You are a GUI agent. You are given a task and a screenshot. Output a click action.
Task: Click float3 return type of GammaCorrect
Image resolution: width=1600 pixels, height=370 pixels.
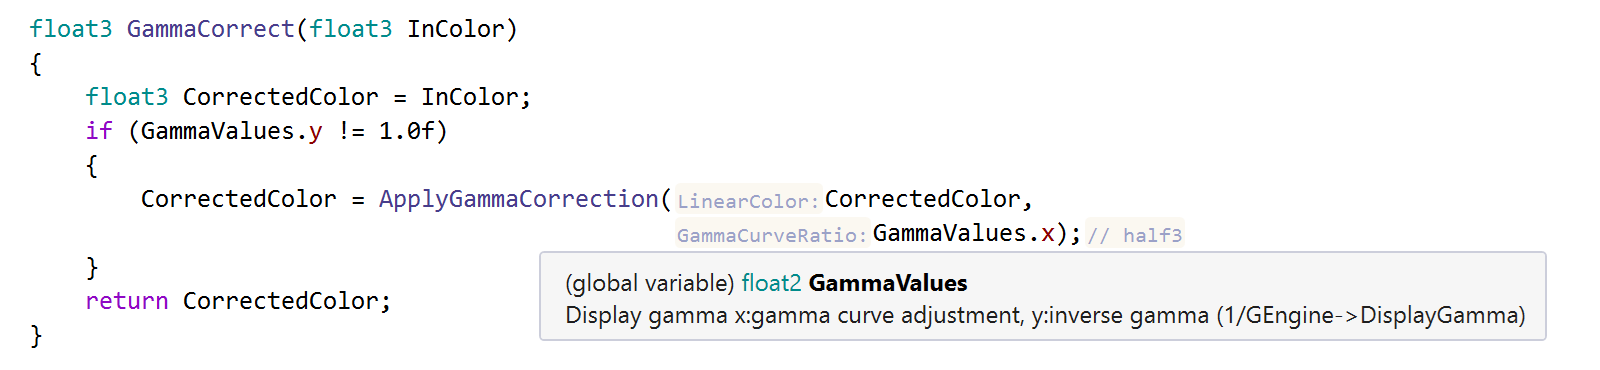click(x=71, y=29)
